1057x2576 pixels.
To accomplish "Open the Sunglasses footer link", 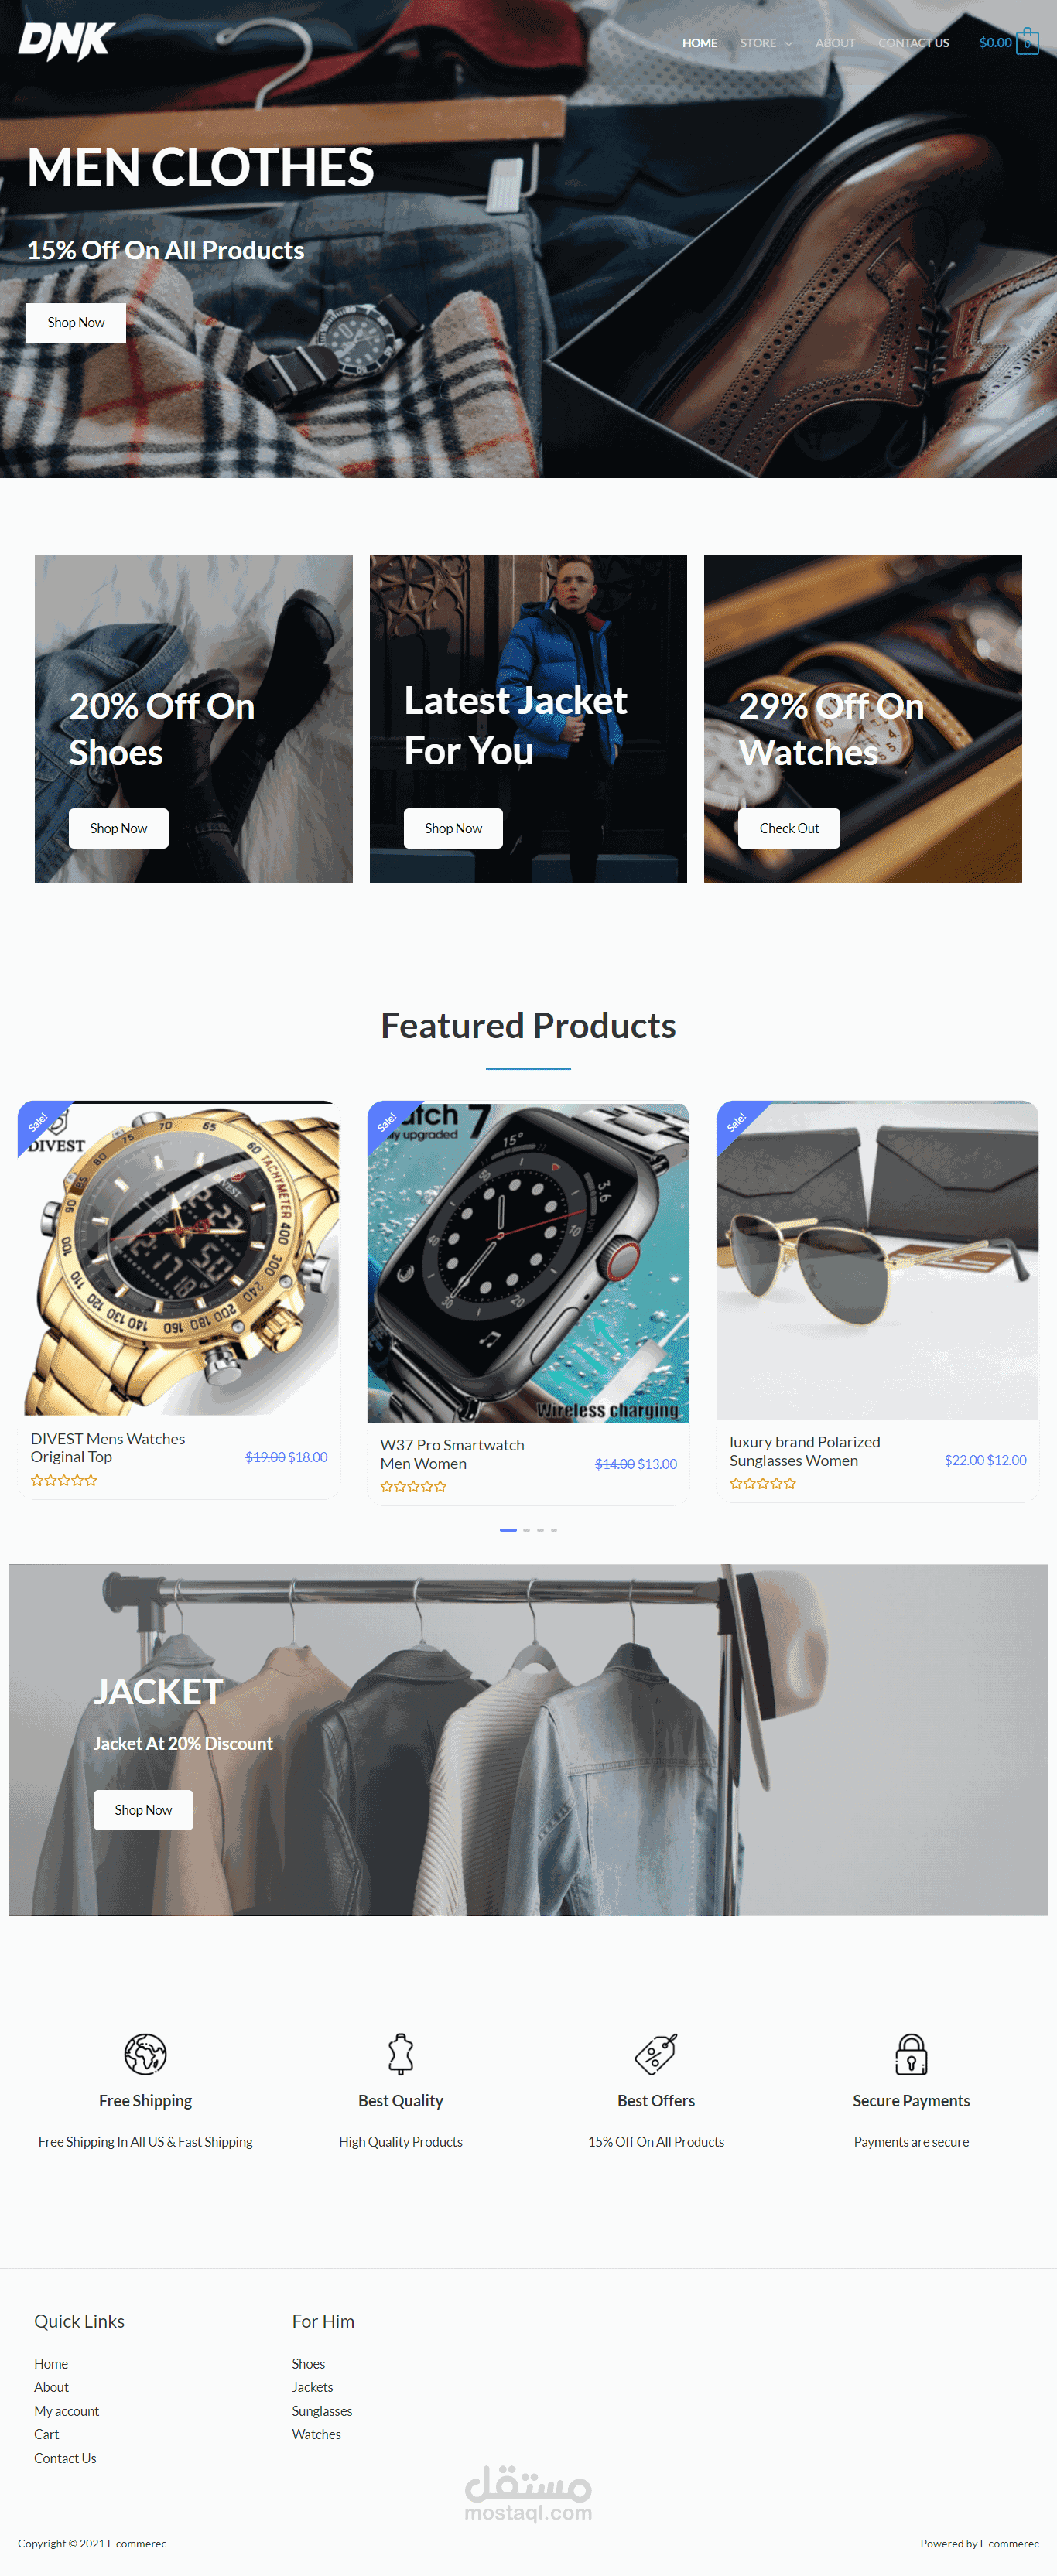I will (322, 2411).
